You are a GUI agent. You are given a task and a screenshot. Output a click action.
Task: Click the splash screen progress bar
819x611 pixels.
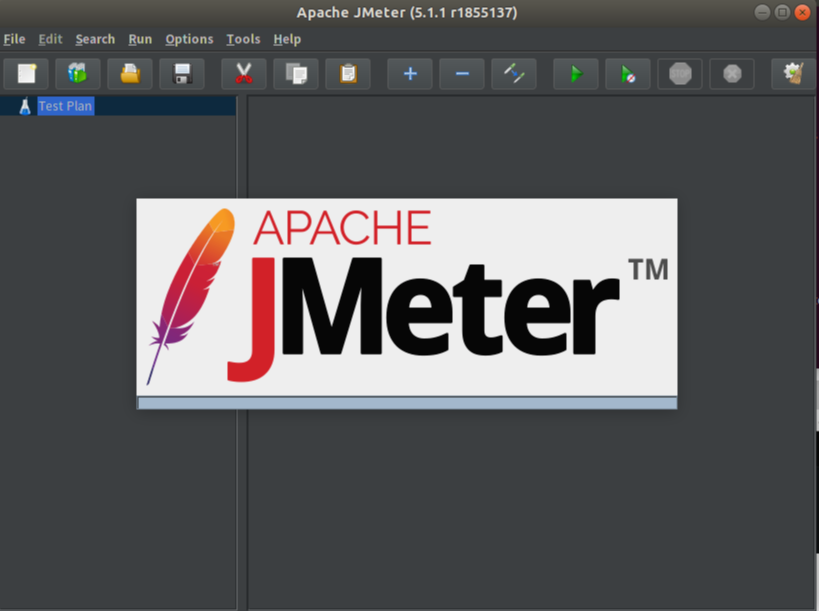pos(407,403)
